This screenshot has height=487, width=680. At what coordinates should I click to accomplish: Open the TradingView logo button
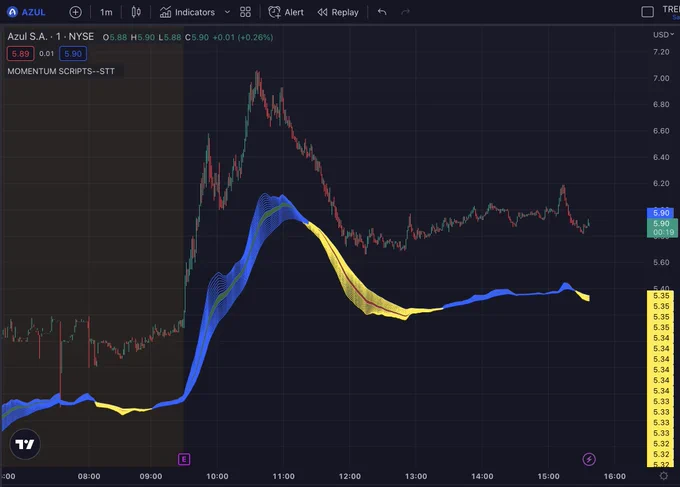point(25,444)
